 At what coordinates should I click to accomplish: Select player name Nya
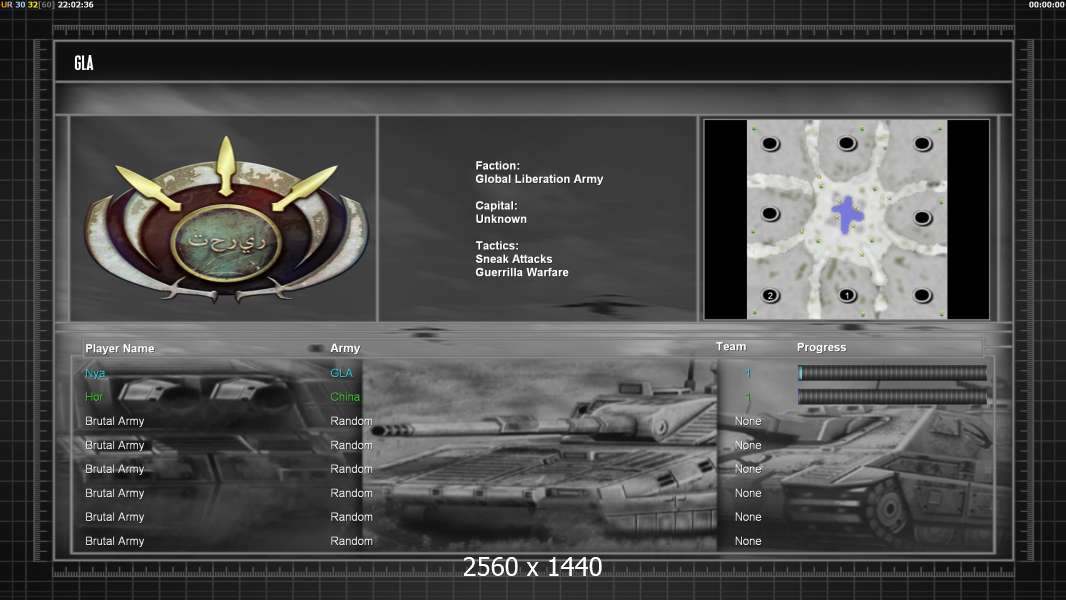95,373
